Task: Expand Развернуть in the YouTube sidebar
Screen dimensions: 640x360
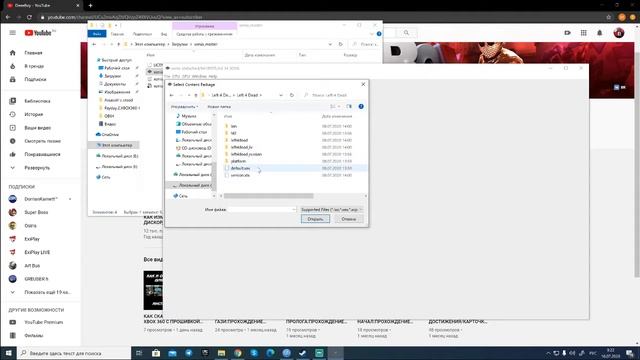Action: tap(37, 168)
